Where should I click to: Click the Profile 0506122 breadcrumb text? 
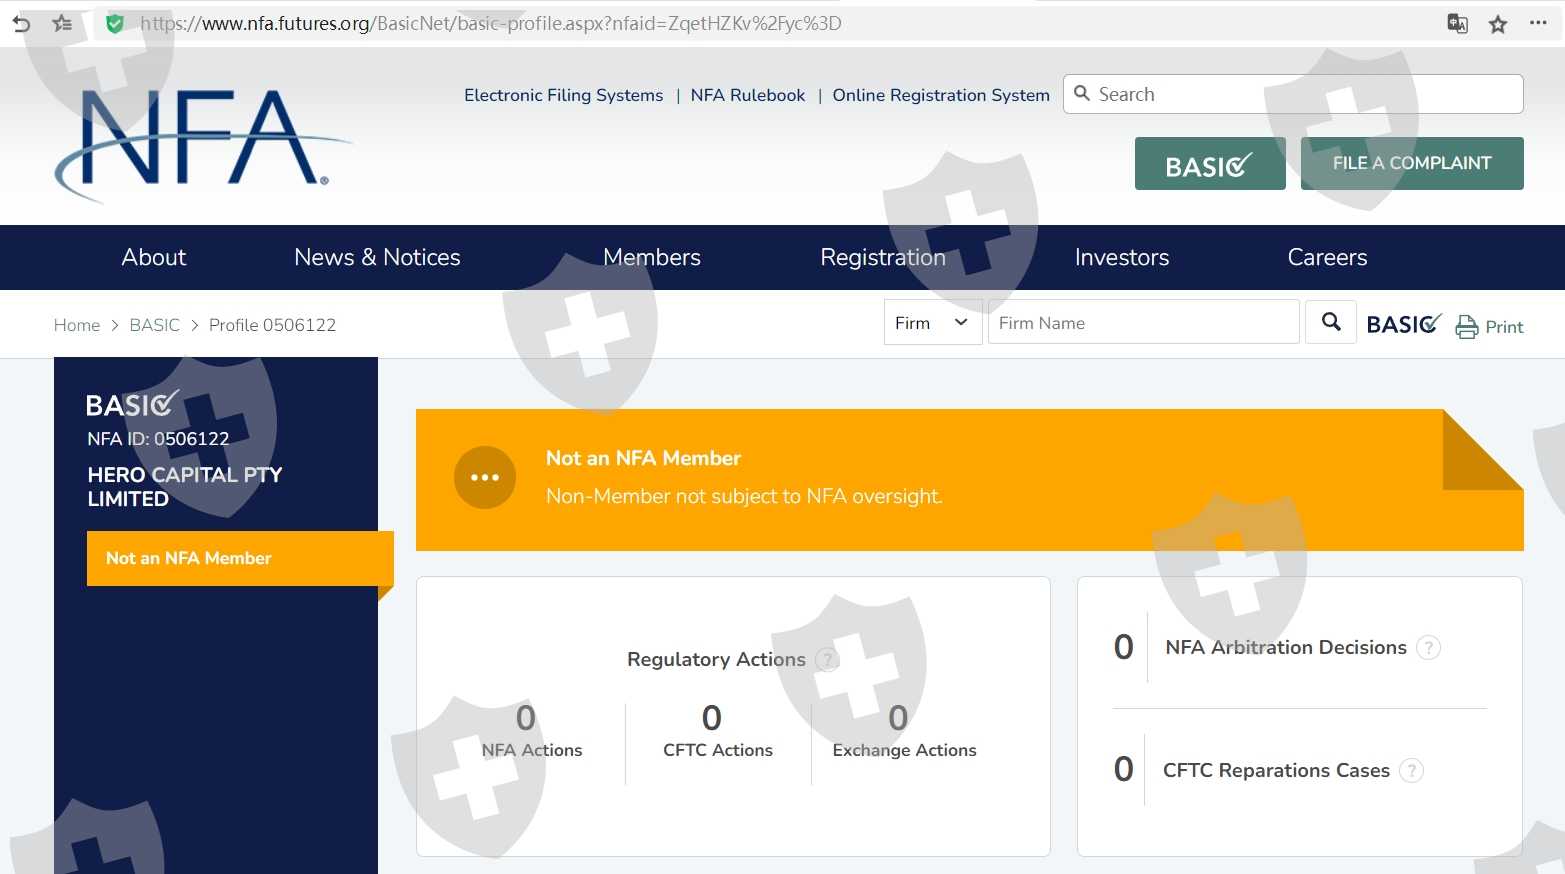pyautogui.click(x=272, y=325)
